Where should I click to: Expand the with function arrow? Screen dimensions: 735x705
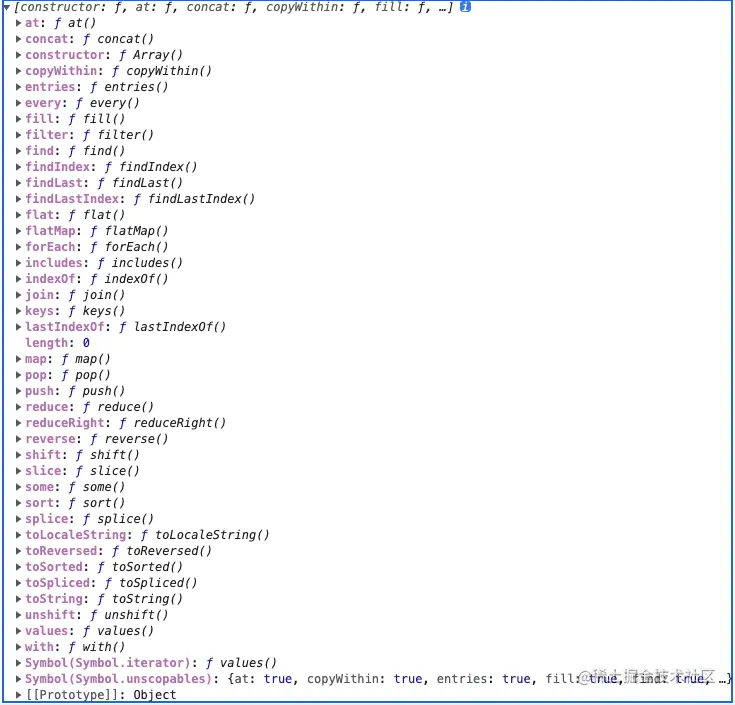[x=18, y=646]
